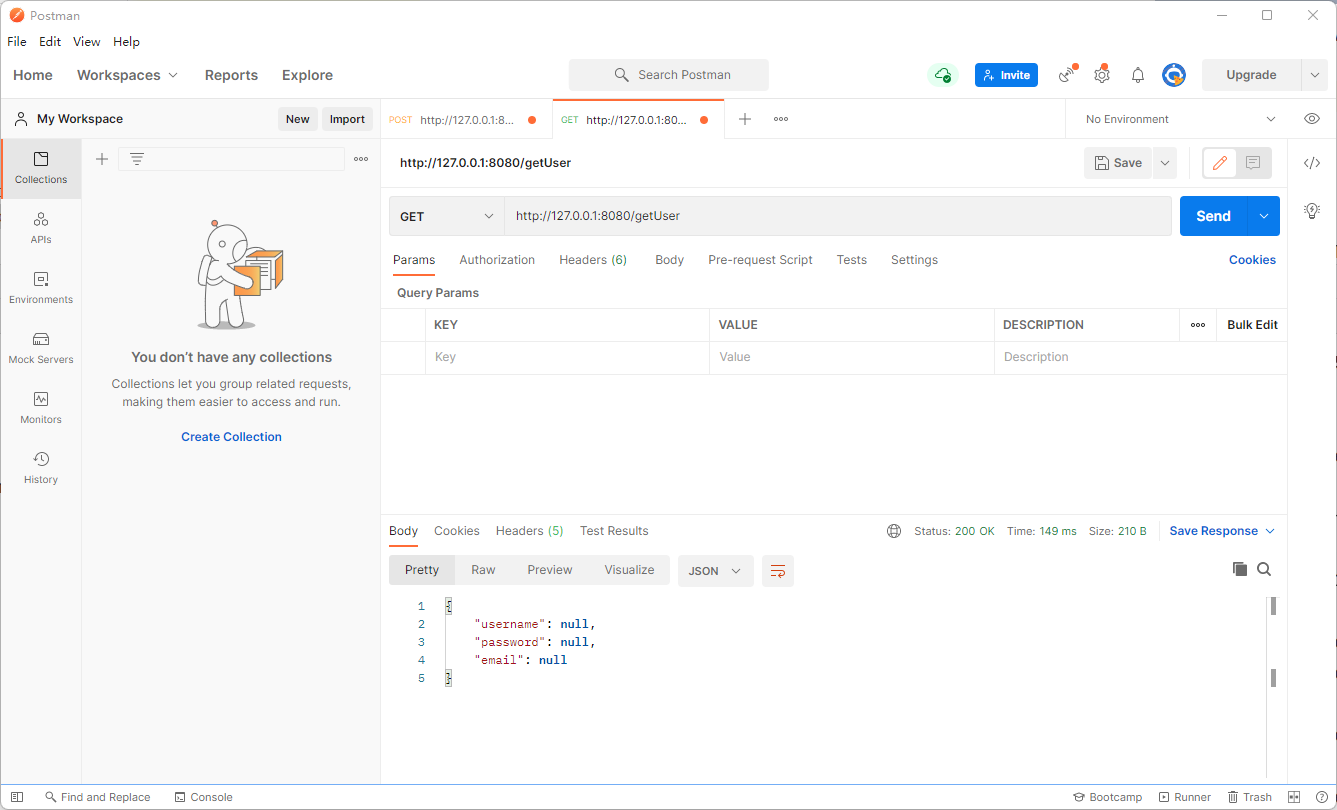The height and width of the screenshot is (810, 1337).
Task: Open the Collections sidebar panel
Action: pyautogui.click(x=41, y=168)
